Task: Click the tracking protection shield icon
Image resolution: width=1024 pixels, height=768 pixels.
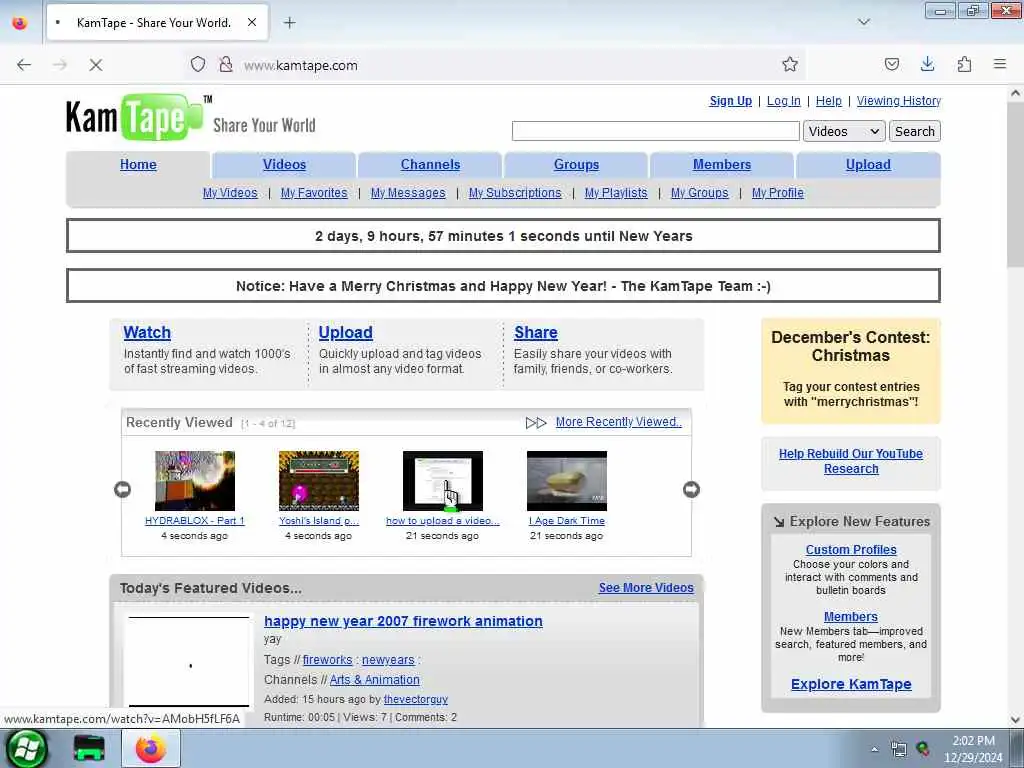Action: (x=198, y=64)
